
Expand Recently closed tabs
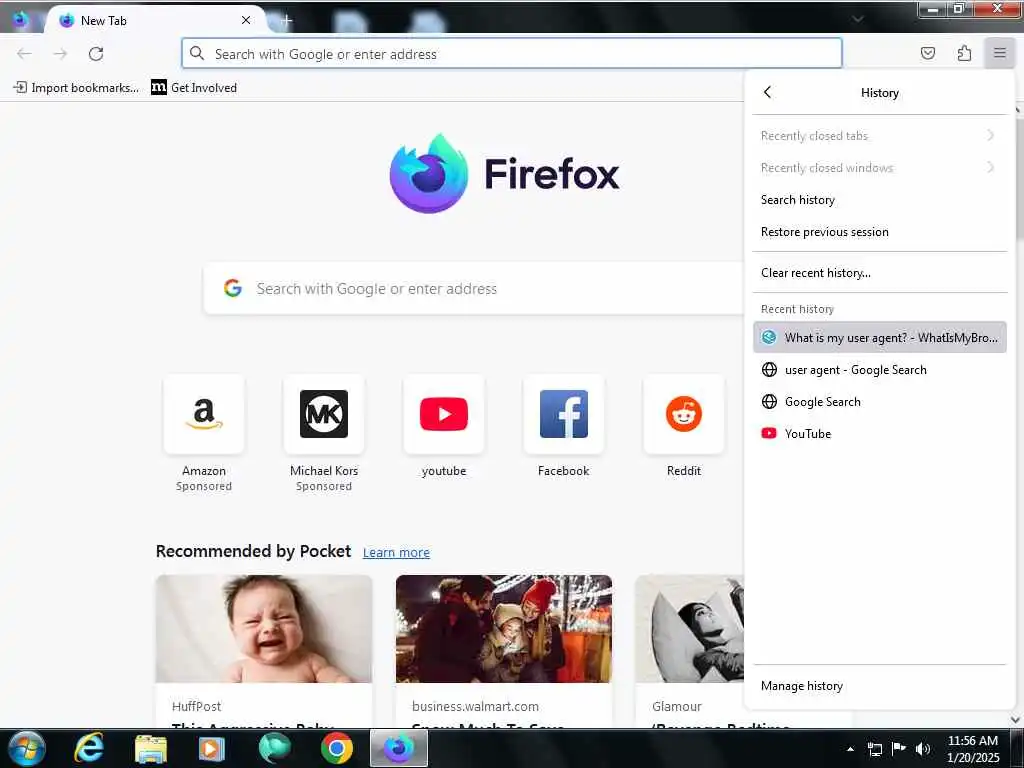click(x=879, y=136)
